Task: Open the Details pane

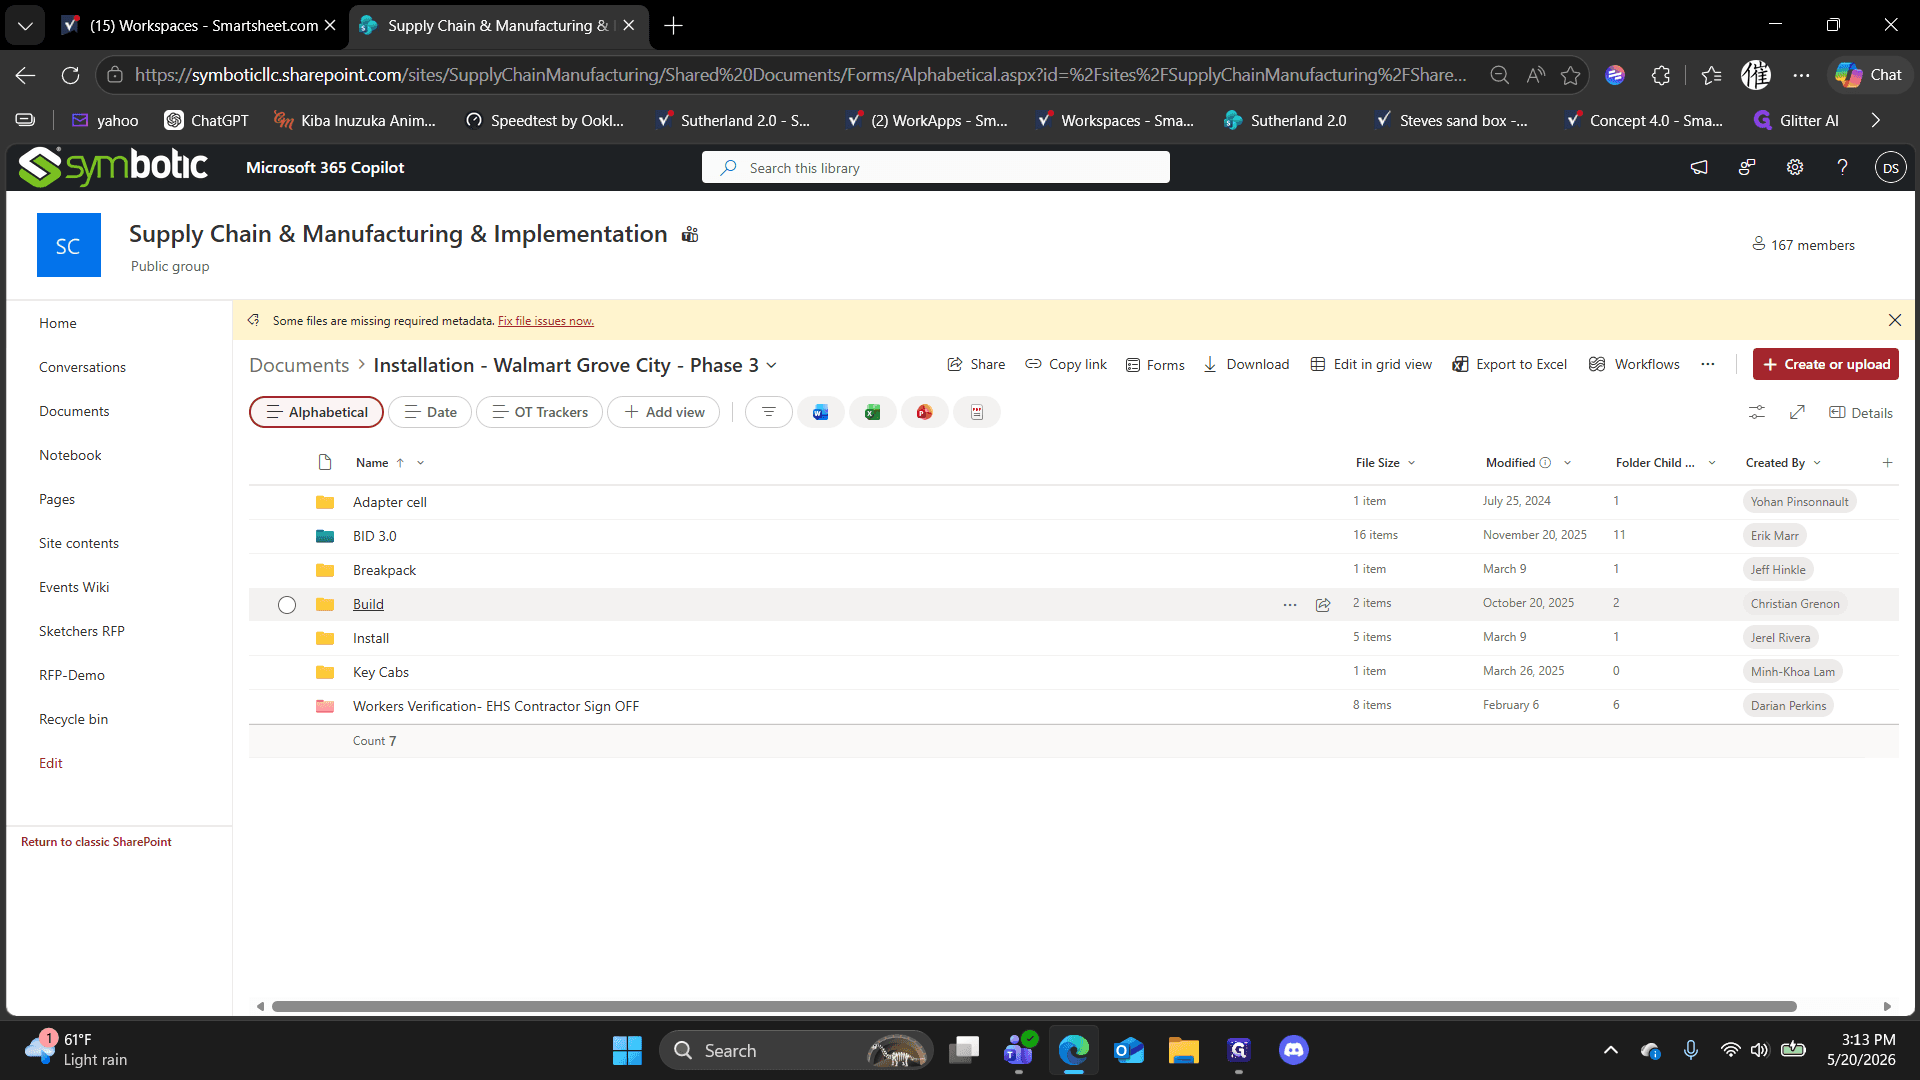Action: click(1861, 412)
